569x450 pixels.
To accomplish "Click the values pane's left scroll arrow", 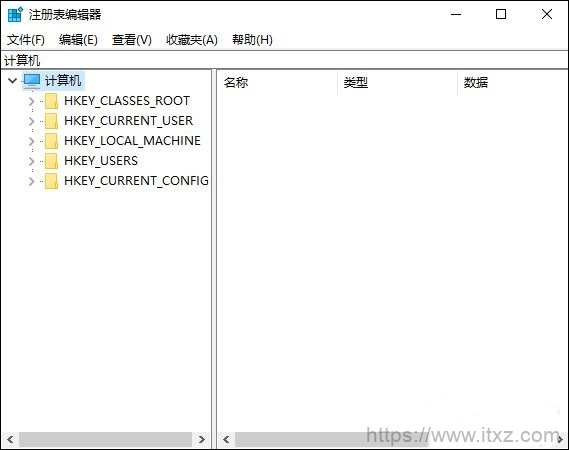I will coord(226,439).
